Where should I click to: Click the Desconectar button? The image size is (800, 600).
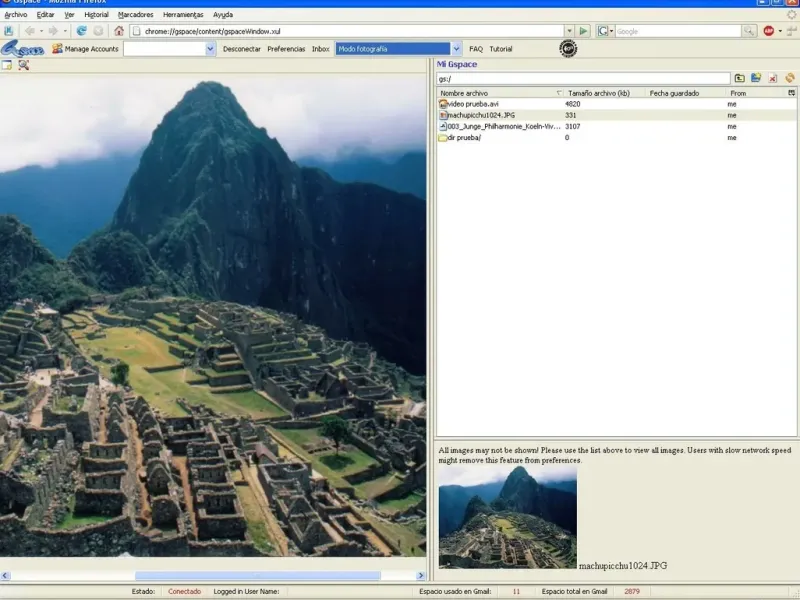[242, 48]
